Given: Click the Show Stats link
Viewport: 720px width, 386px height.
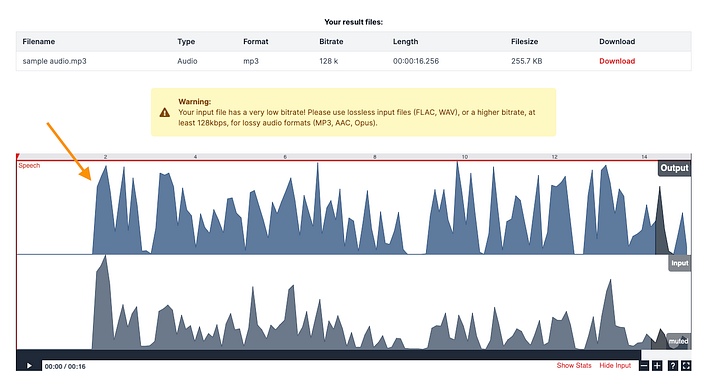Looking at the screenshot, I should [574, 365].
